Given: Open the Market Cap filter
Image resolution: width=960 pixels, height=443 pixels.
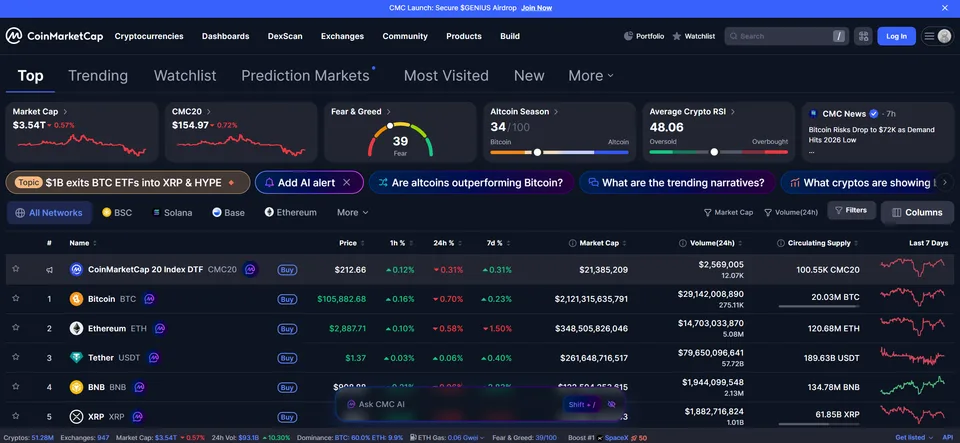Looking at the screenshot, I should tap(728, 212).
